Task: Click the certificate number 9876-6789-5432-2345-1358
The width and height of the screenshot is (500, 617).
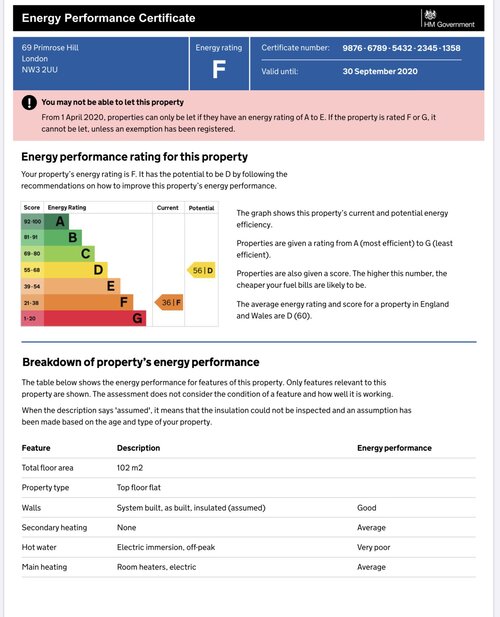Action: tap(401, 48)
